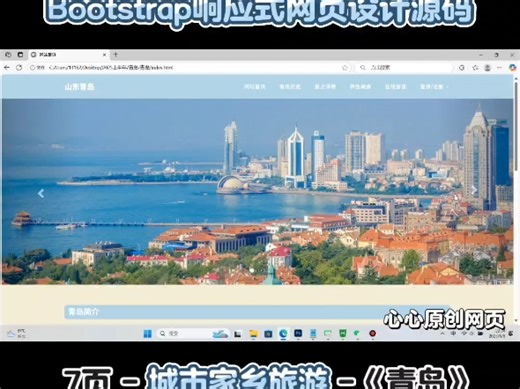Viewport: 520px width, 389px height.
Task: Open a new browser tab with the plus button
Action: (115, 55)
